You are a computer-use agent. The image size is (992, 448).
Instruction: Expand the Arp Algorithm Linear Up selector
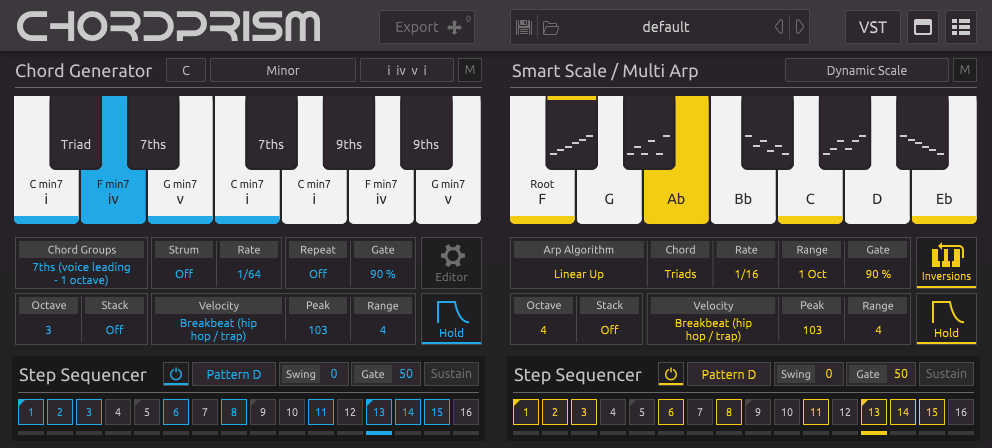(x=579, y=273)
